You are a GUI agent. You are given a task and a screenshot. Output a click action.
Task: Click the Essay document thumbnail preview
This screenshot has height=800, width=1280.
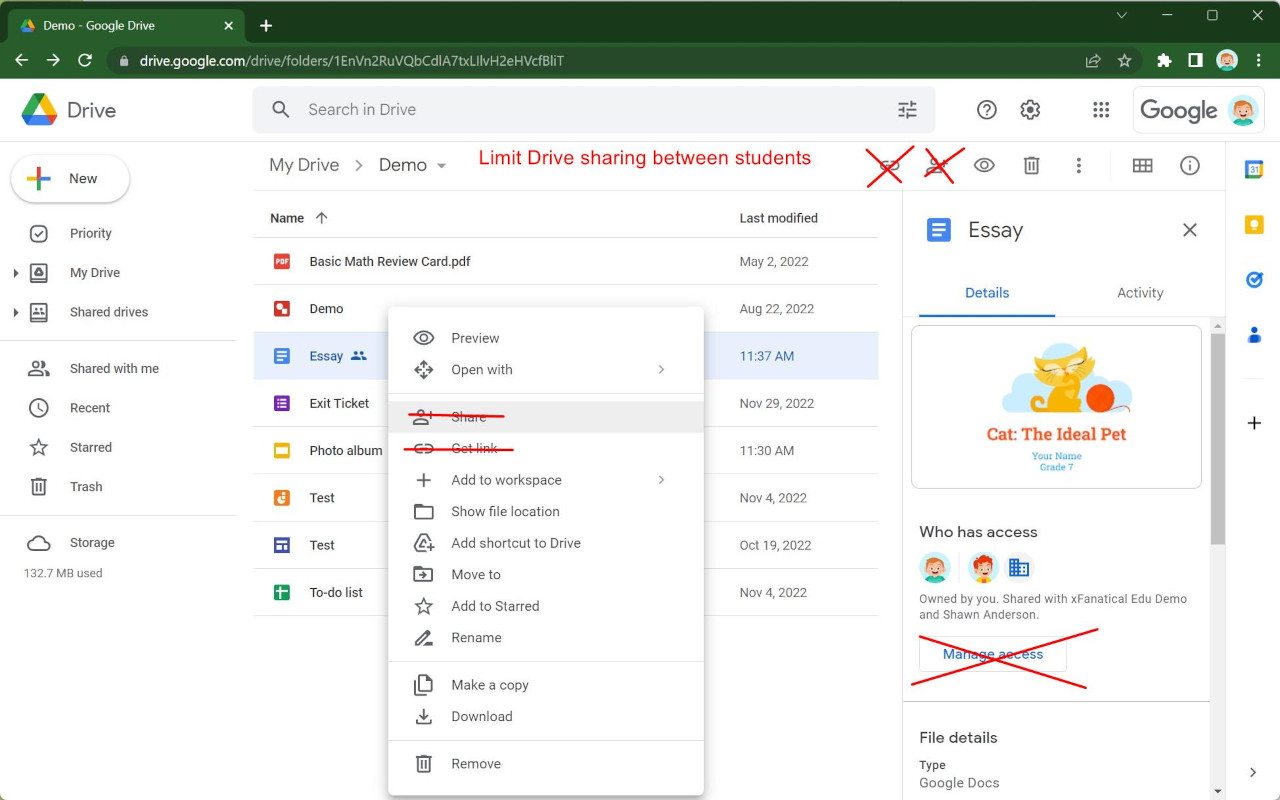[x=1056, y=407]
